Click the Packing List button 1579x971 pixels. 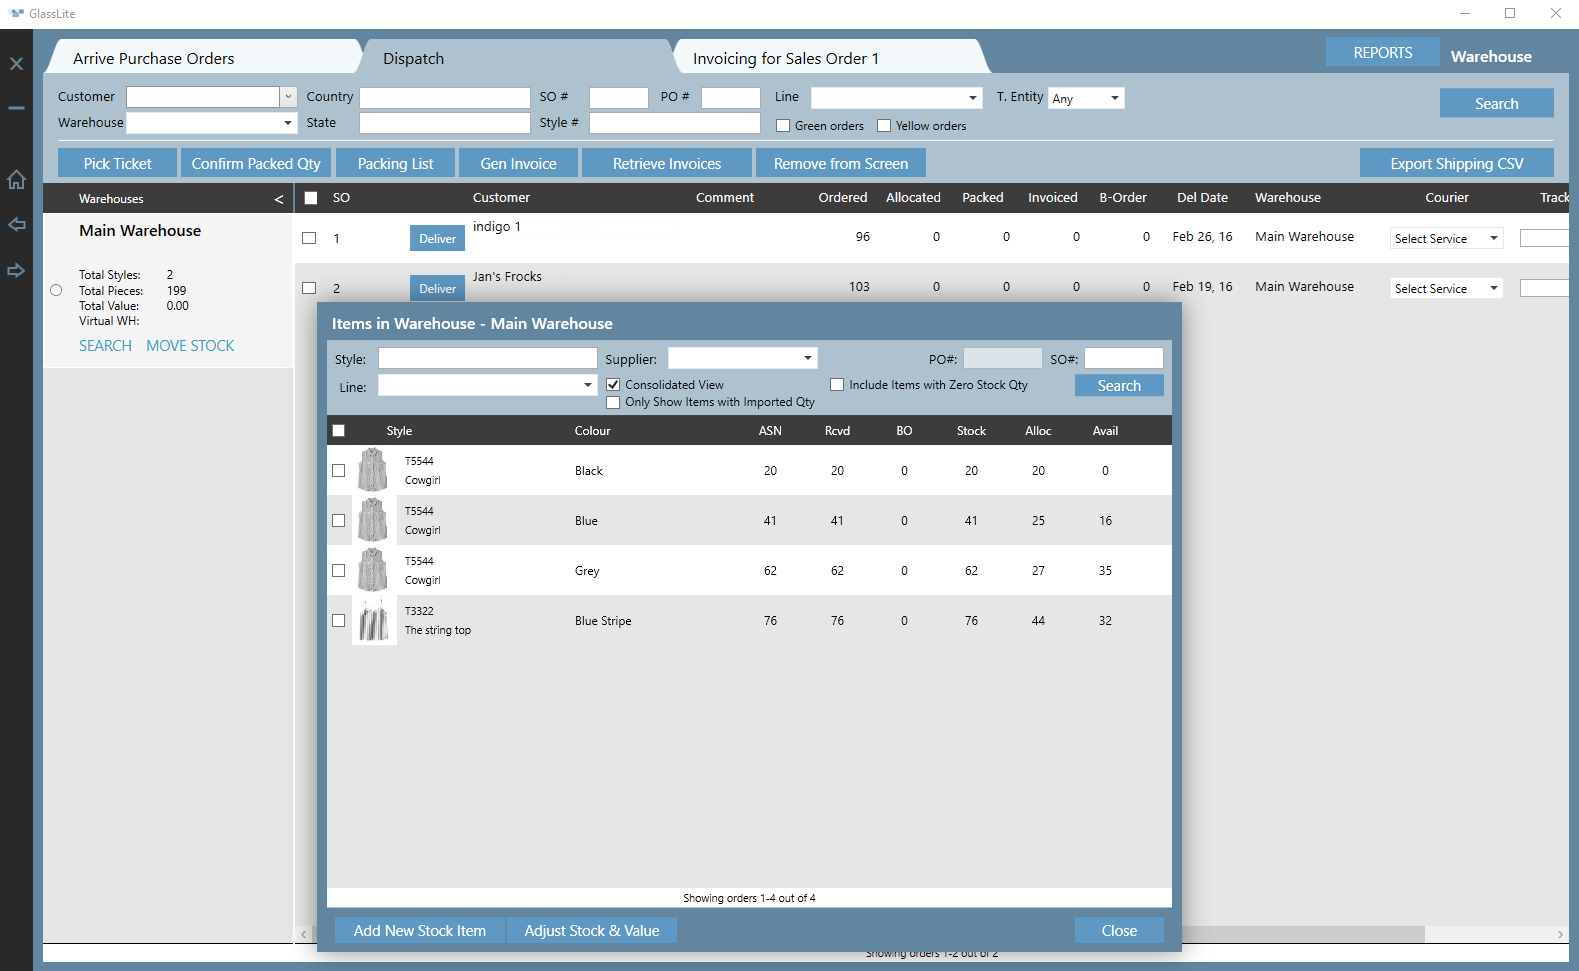pyautogui.click(x=395, y=163)
